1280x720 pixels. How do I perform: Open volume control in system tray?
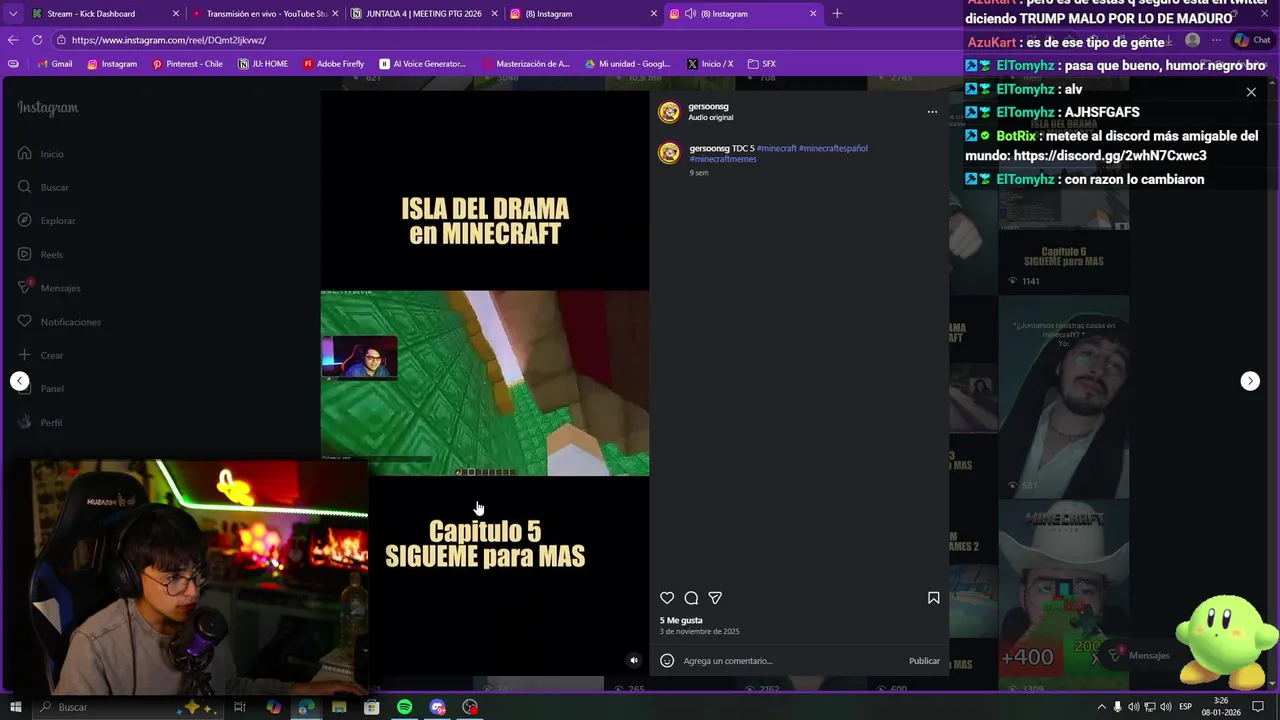[x=1166, y=707]
